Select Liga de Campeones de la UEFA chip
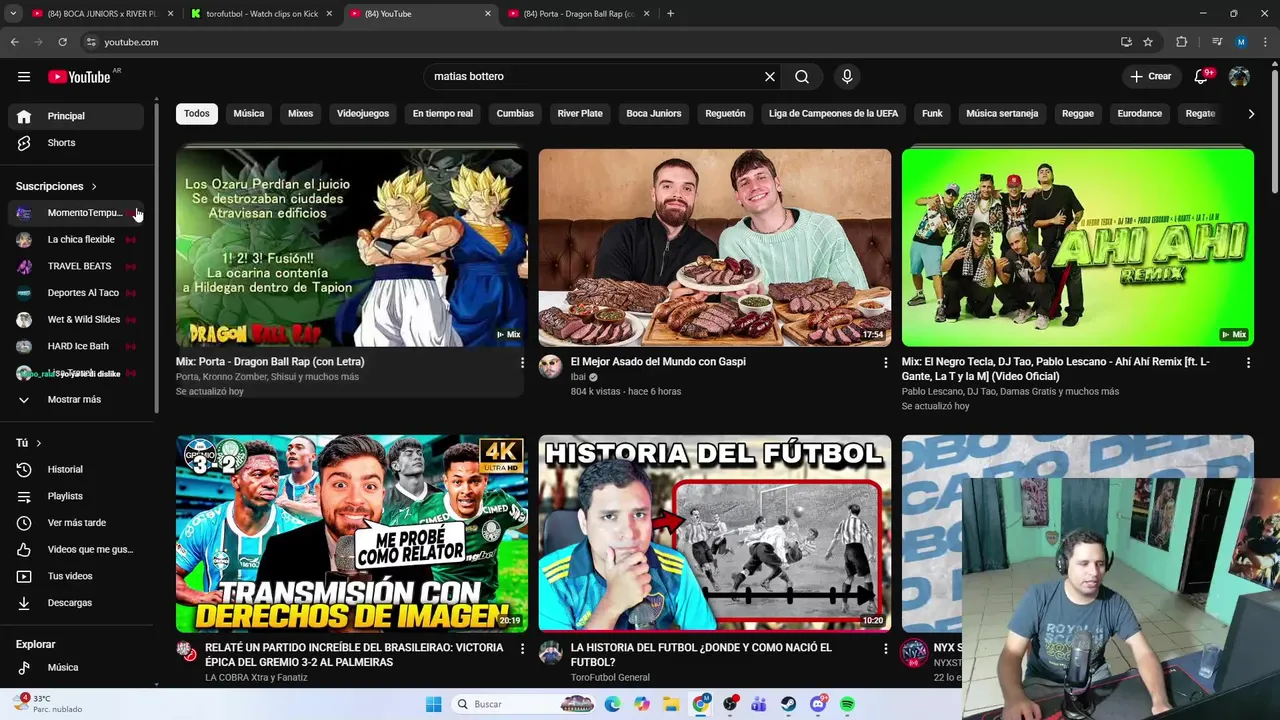 tap(833, 114)
